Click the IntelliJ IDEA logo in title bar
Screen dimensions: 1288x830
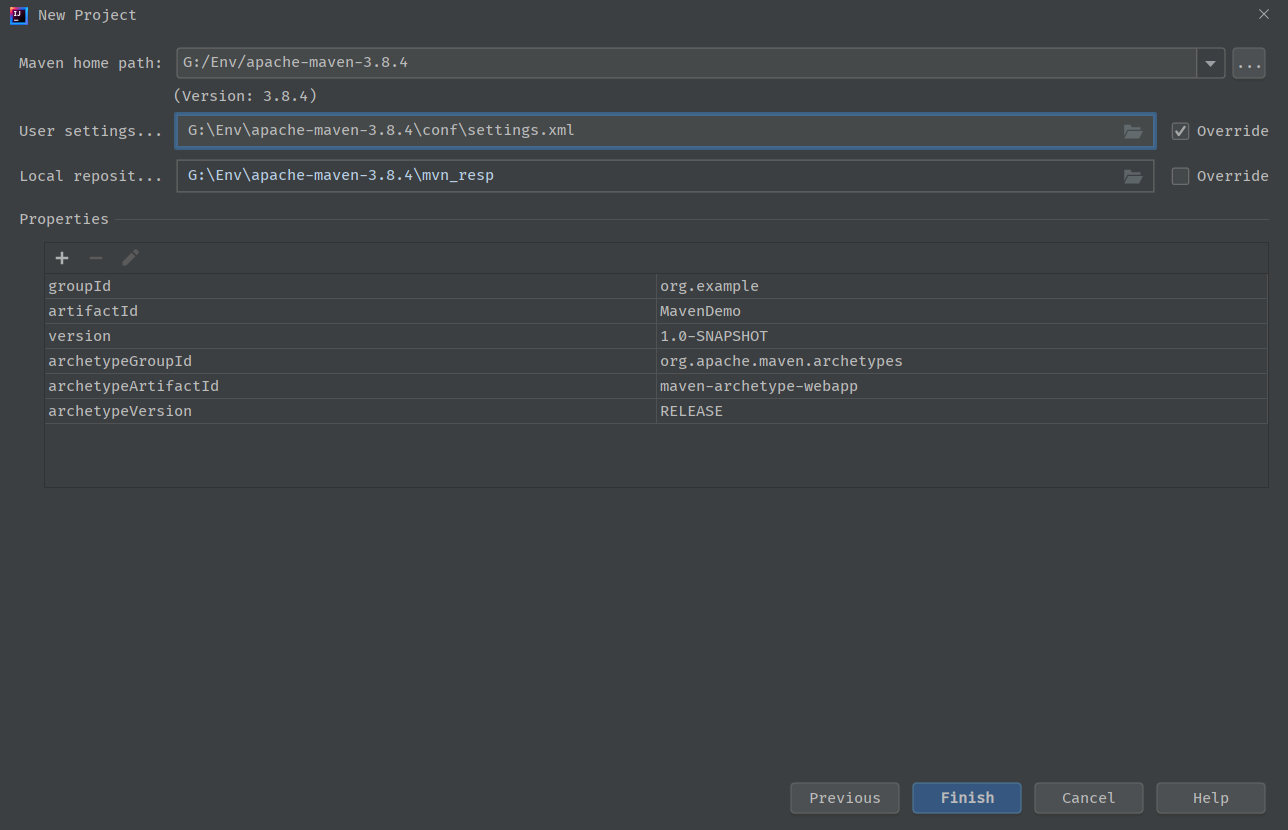pyautogui.click(x=18, y=15)
